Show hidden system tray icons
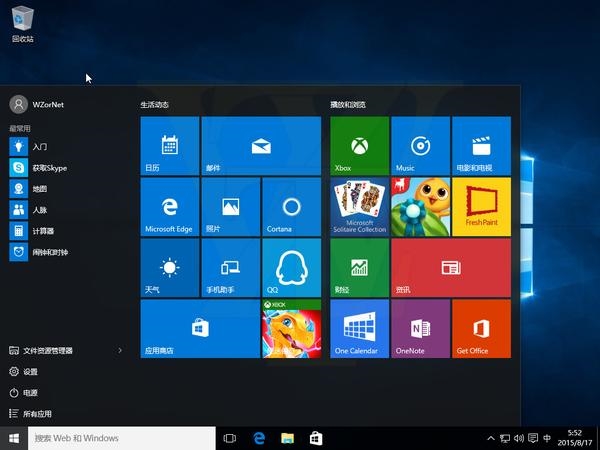The width and height of the screenshot is (600, 450). 491,438
